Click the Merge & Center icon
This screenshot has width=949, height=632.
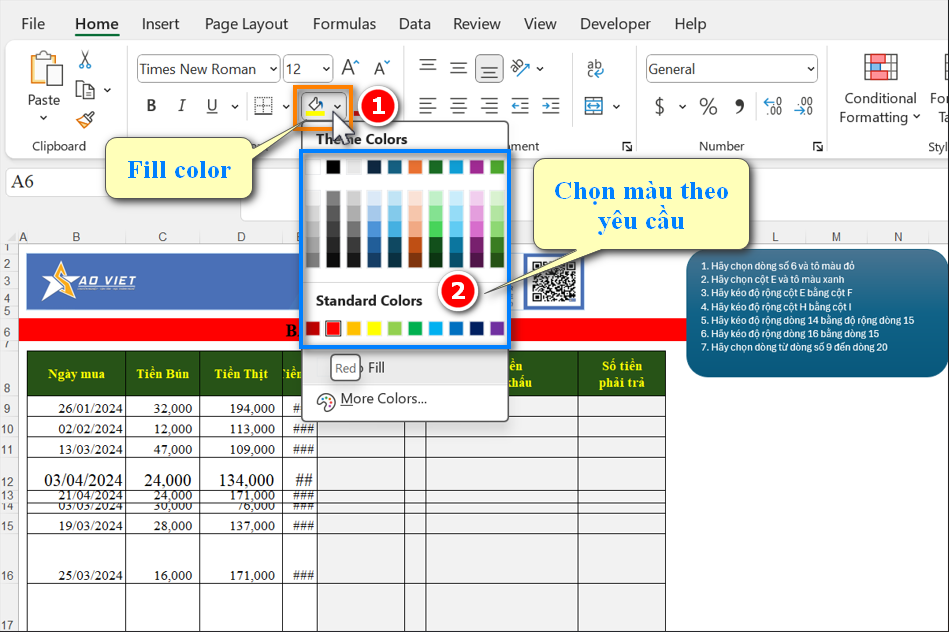(594, 106)
